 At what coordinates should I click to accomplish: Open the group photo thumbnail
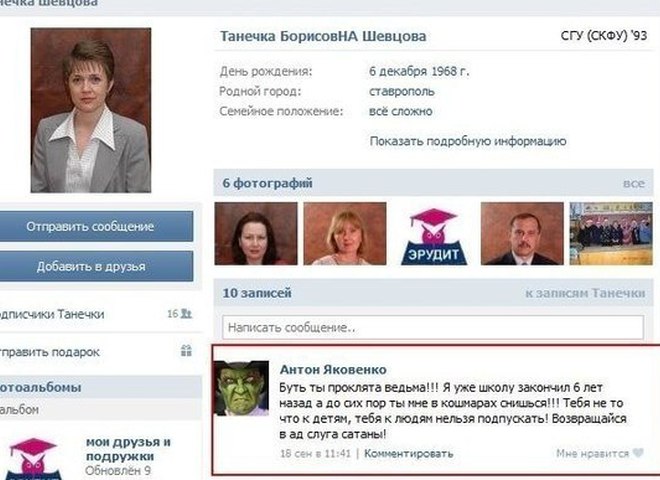pos(611,234)
